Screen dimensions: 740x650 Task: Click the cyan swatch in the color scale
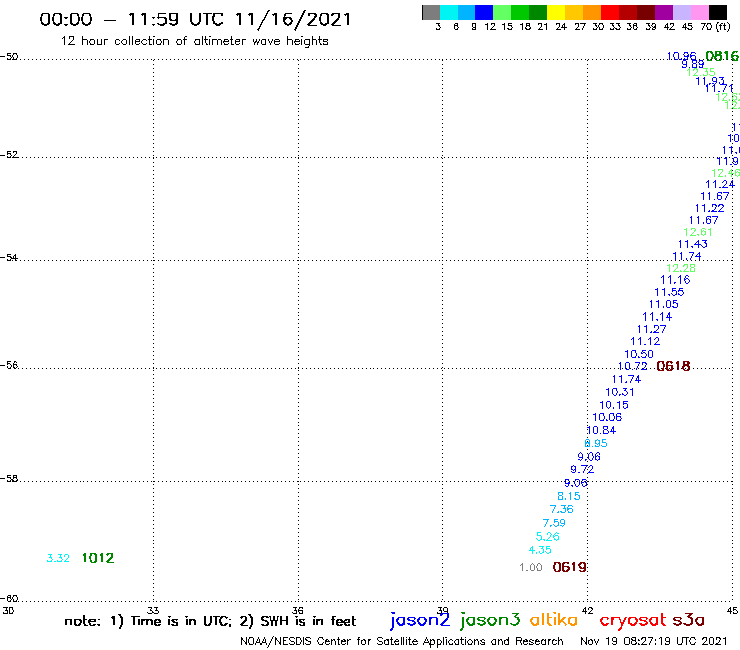(449, 12)
